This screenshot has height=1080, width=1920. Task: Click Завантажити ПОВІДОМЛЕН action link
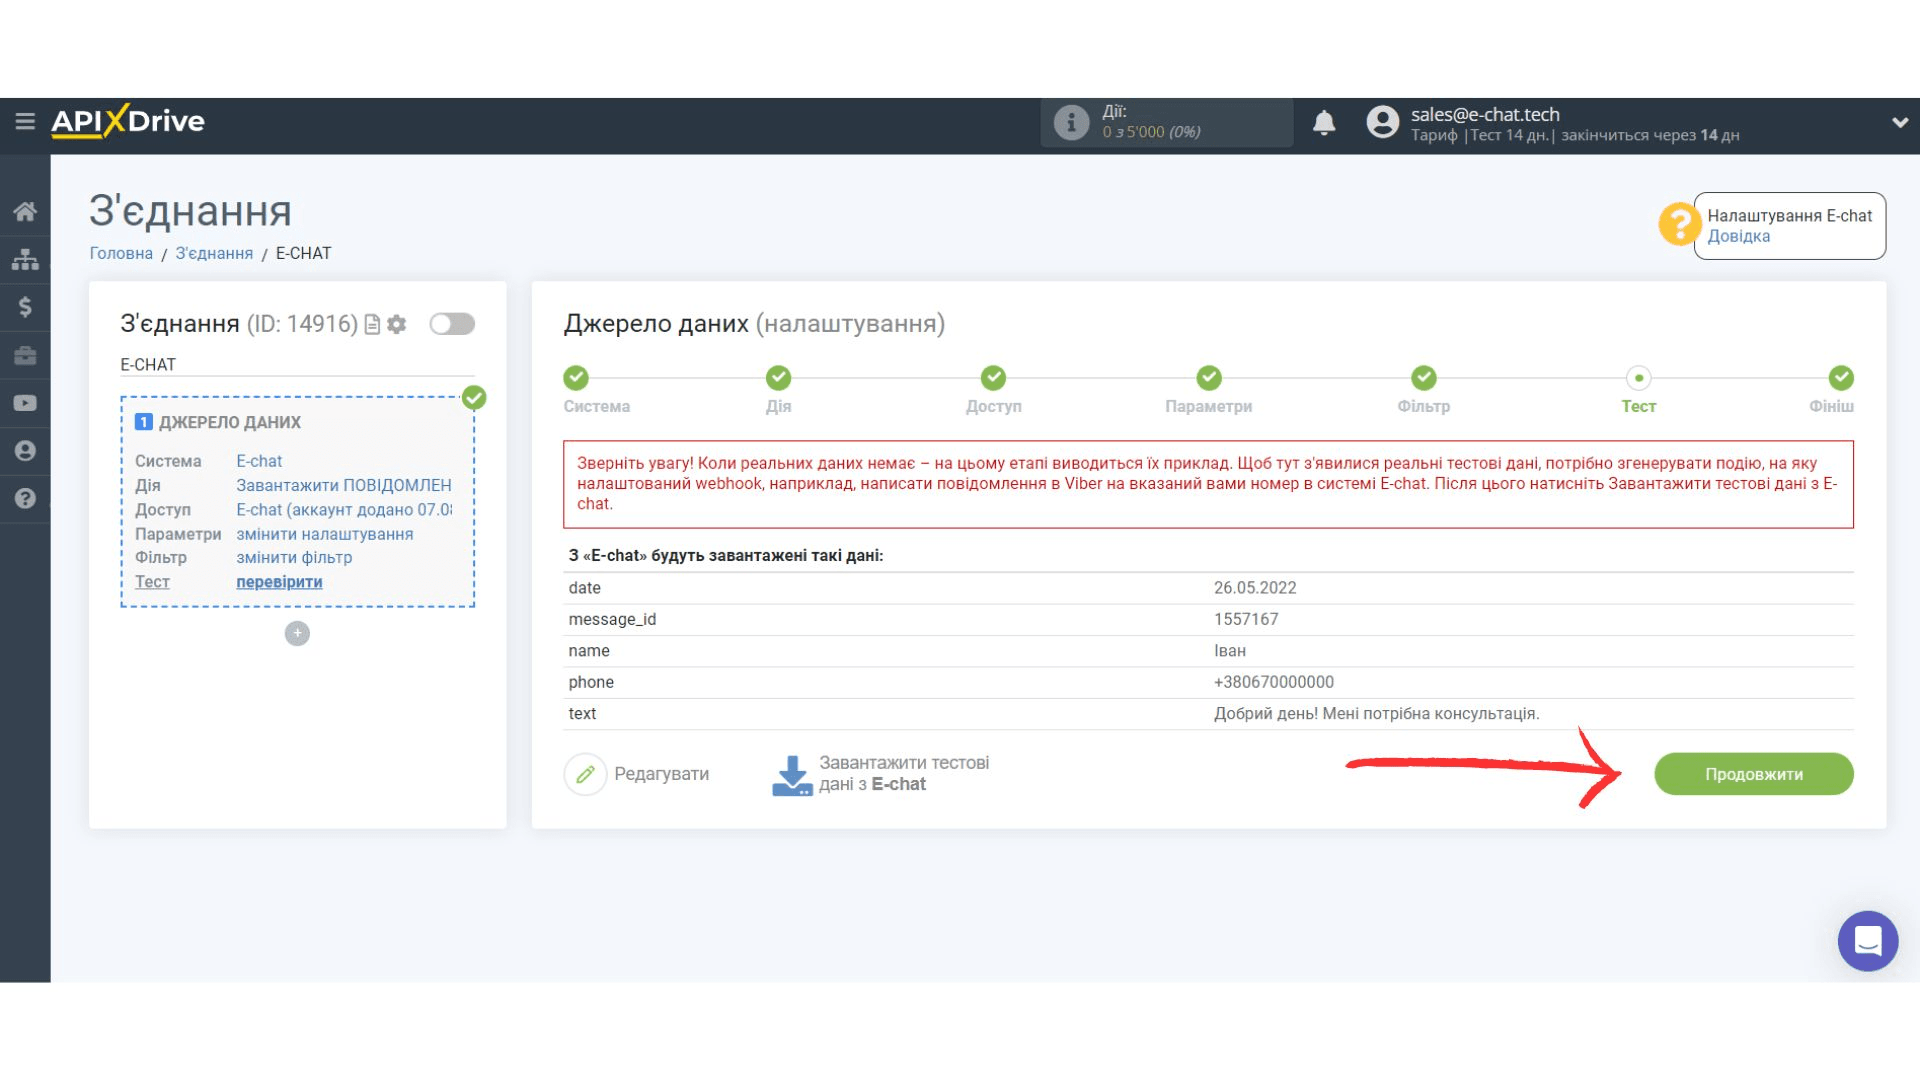click(343, 485)
